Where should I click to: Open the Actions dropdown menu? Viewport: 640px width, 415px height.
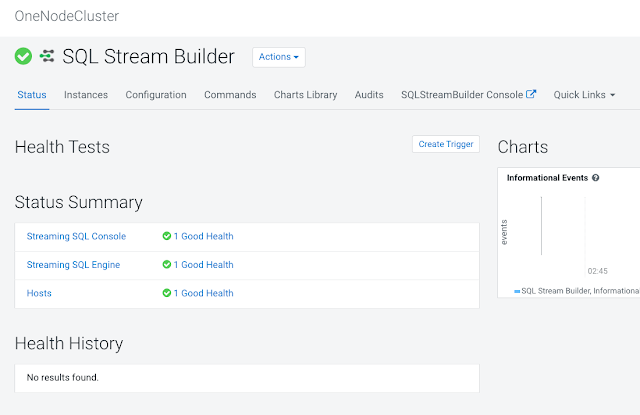tap(279, 57)
